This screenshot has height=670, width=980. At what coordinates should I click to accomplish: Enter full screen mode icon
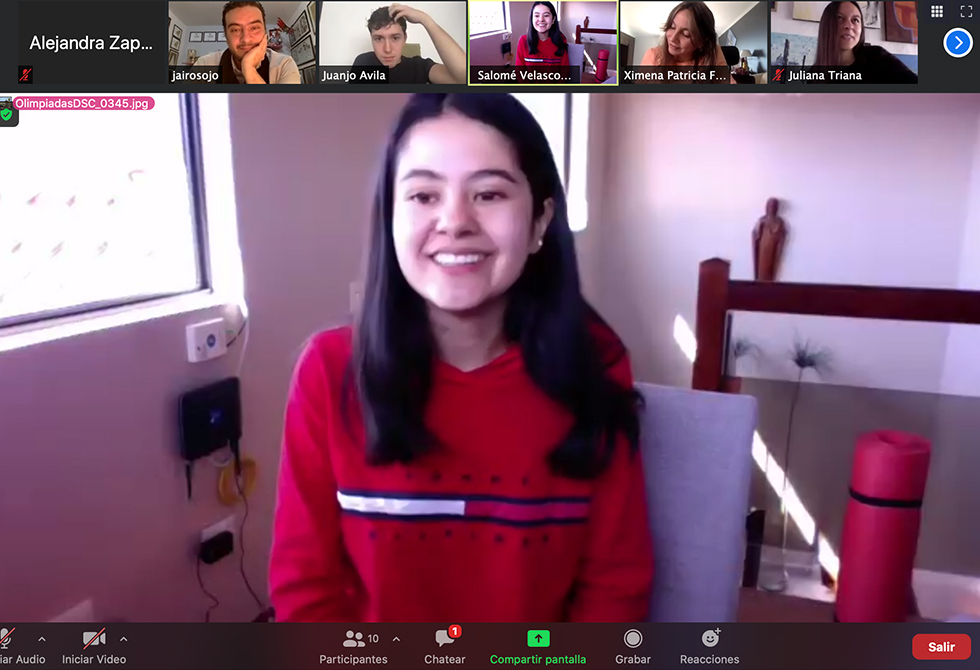click(966, 12)
